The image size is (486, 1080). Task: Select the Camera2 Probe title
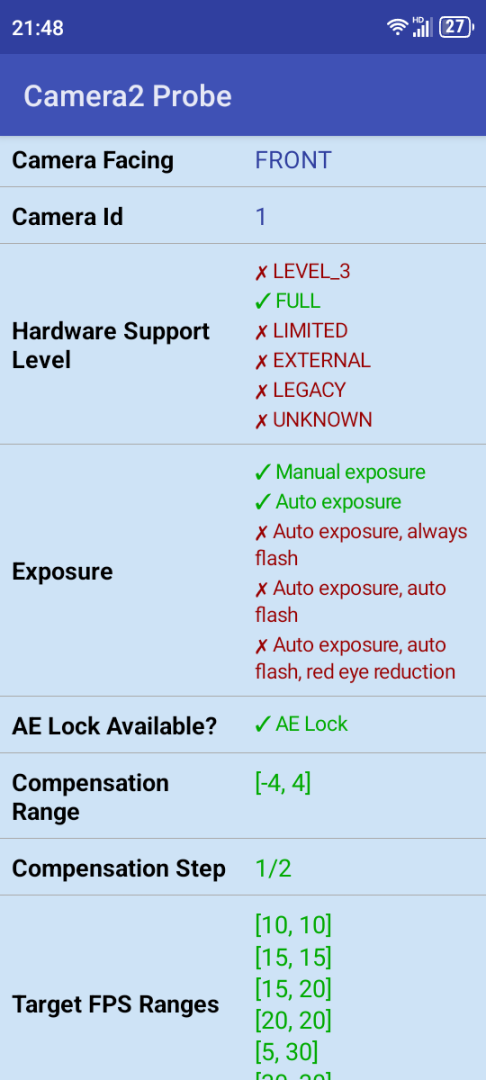(127, 96)
